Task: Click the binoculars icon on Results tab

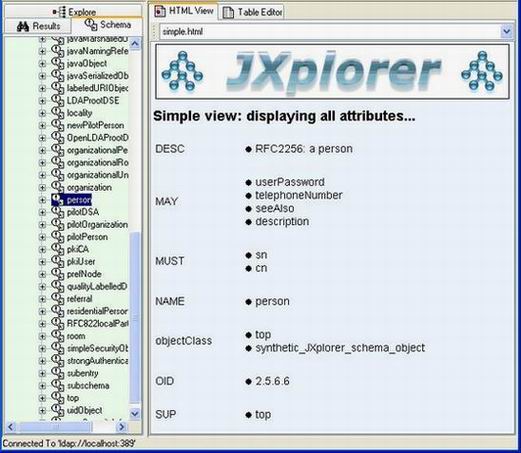Action: 23,26
